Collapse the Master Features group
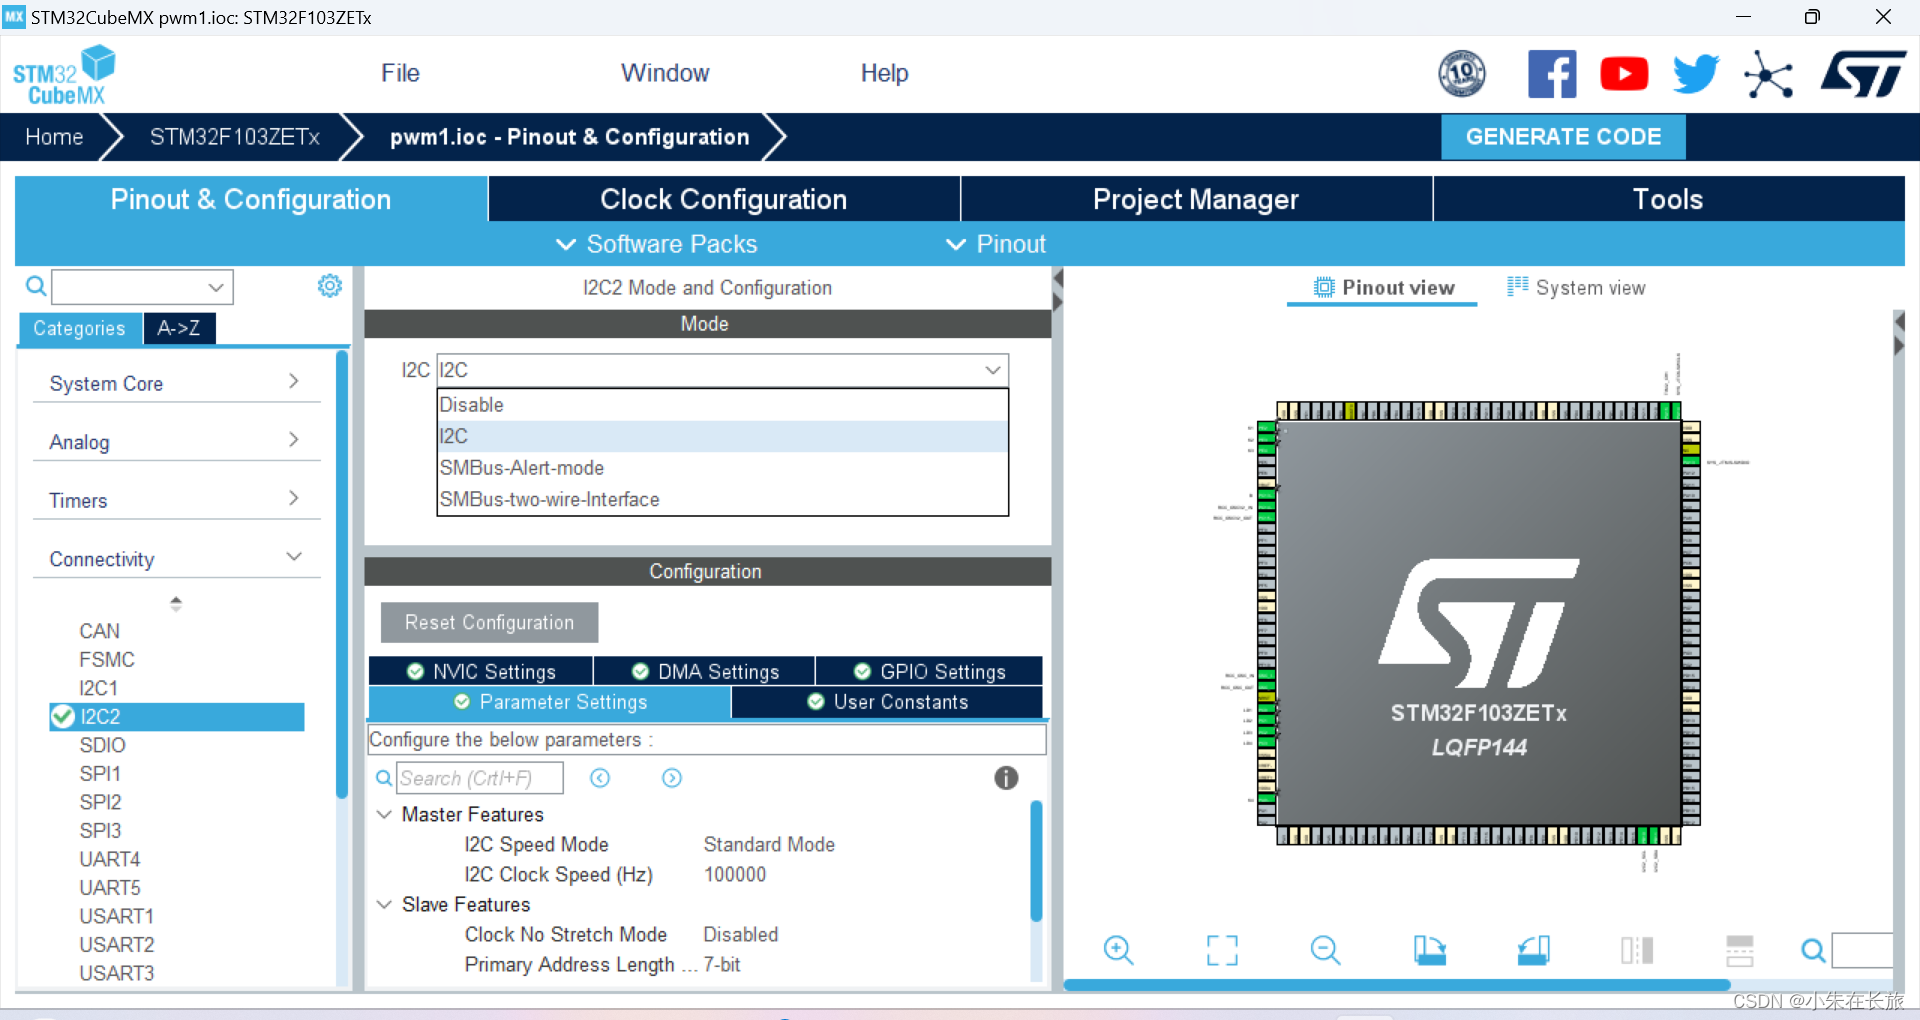Image resolution: width=1920 pixels, height=1020 pixels. [x=384, y=814]
